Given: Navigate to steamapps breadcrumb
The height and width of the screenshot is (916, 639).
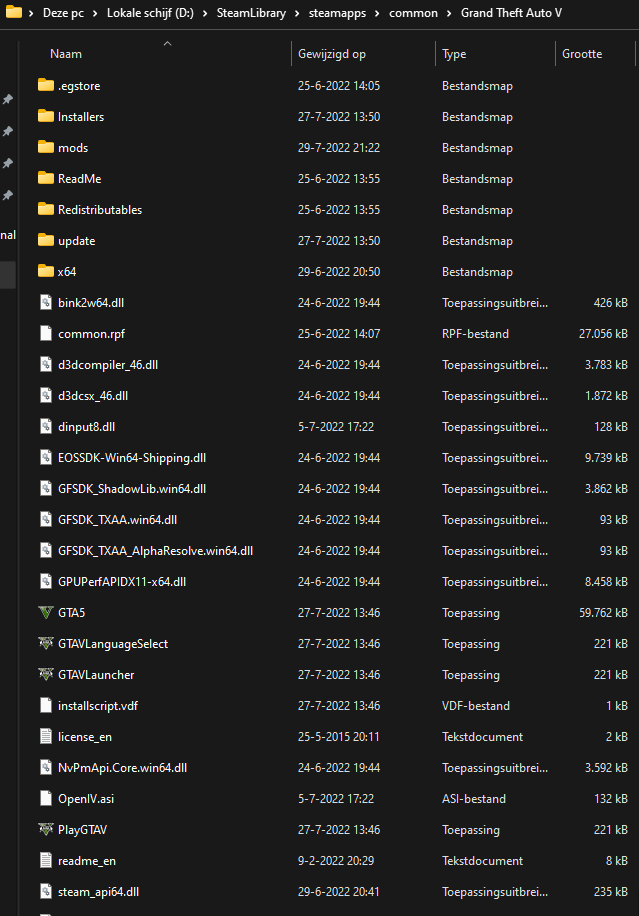Looking at the screenshot, I should 337,13.
